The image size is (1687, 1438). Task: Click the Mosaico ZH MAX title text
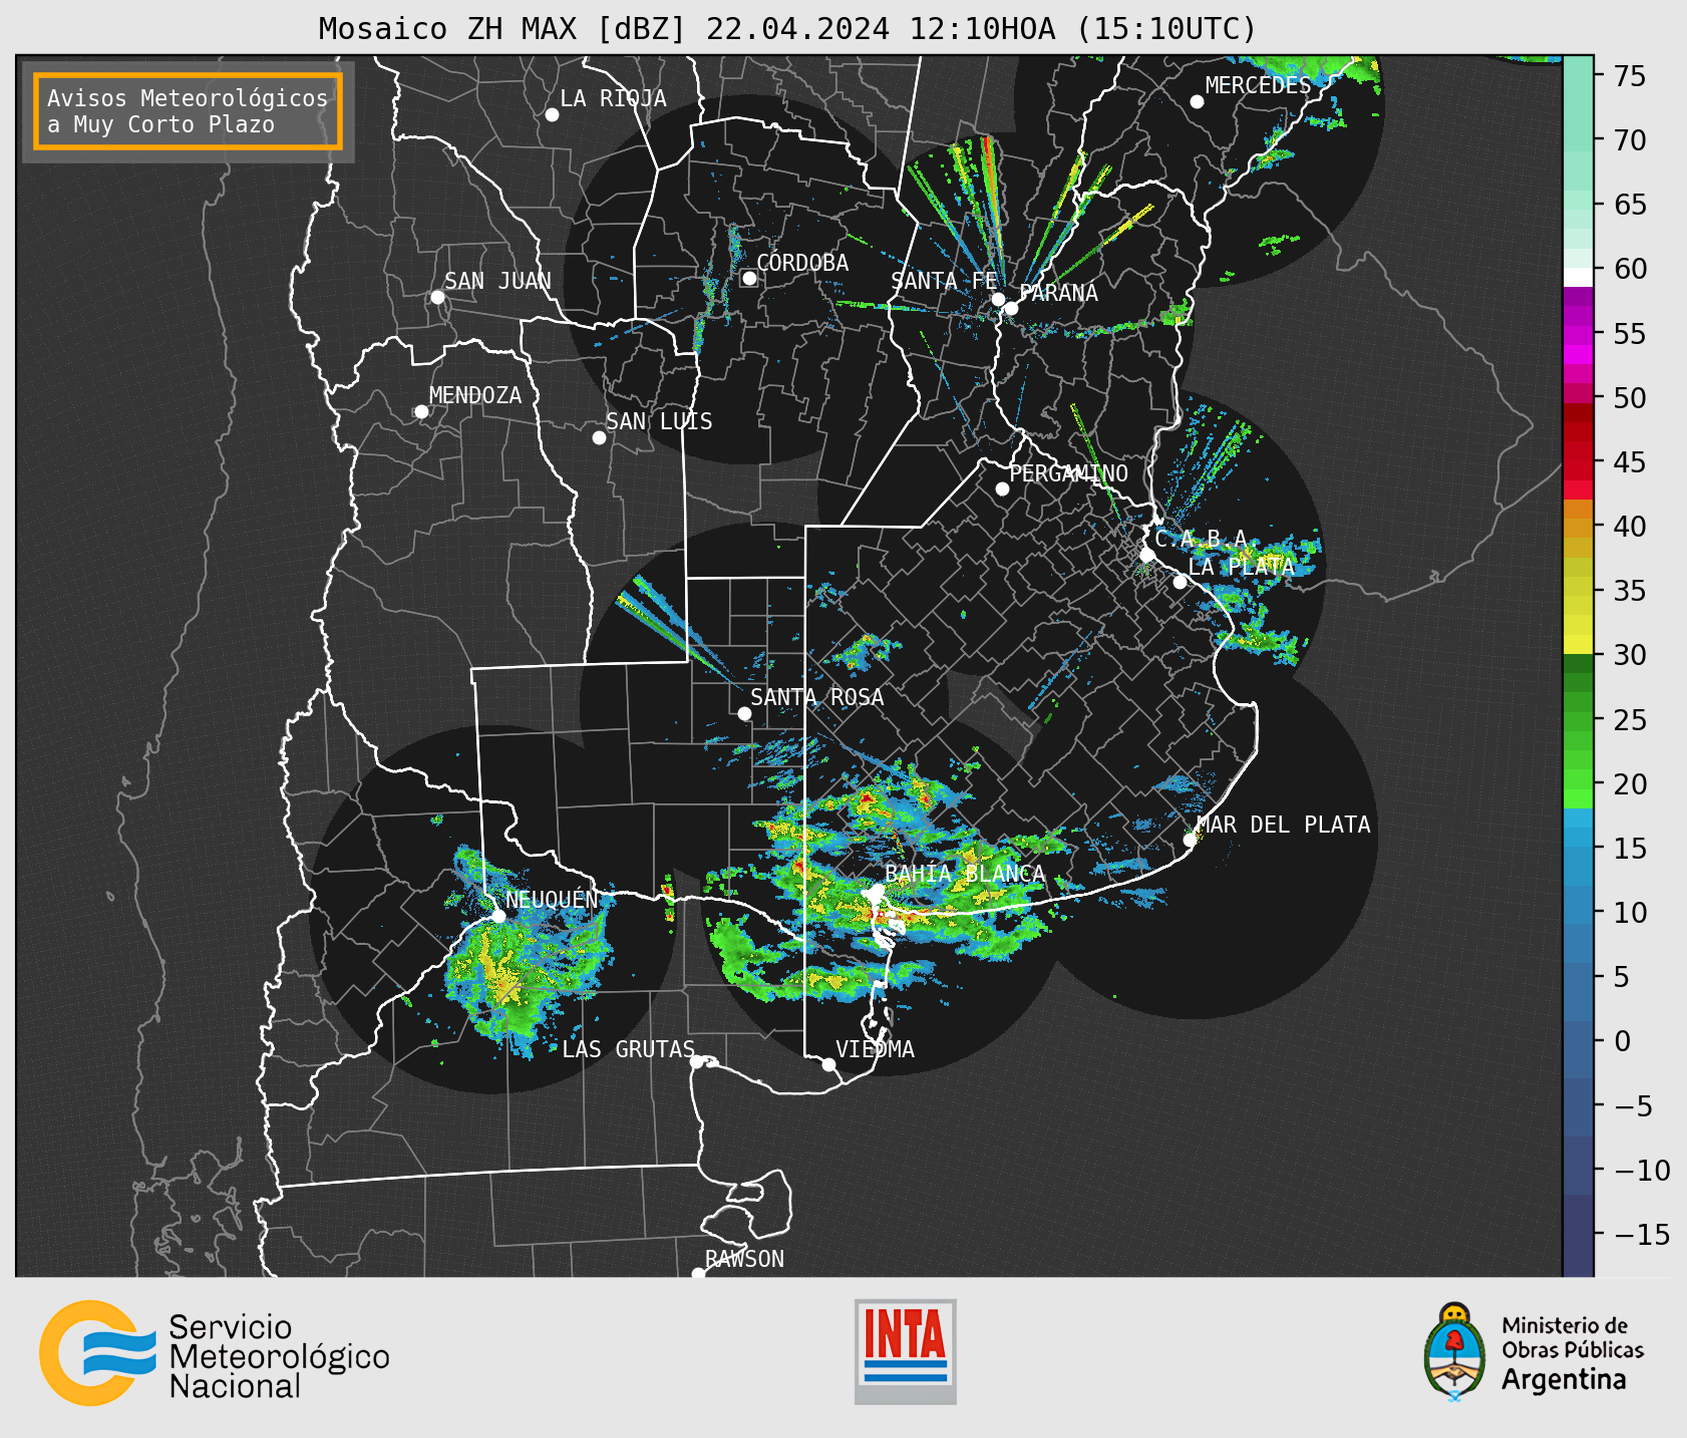pyautogui.click(x=787, y=29)
